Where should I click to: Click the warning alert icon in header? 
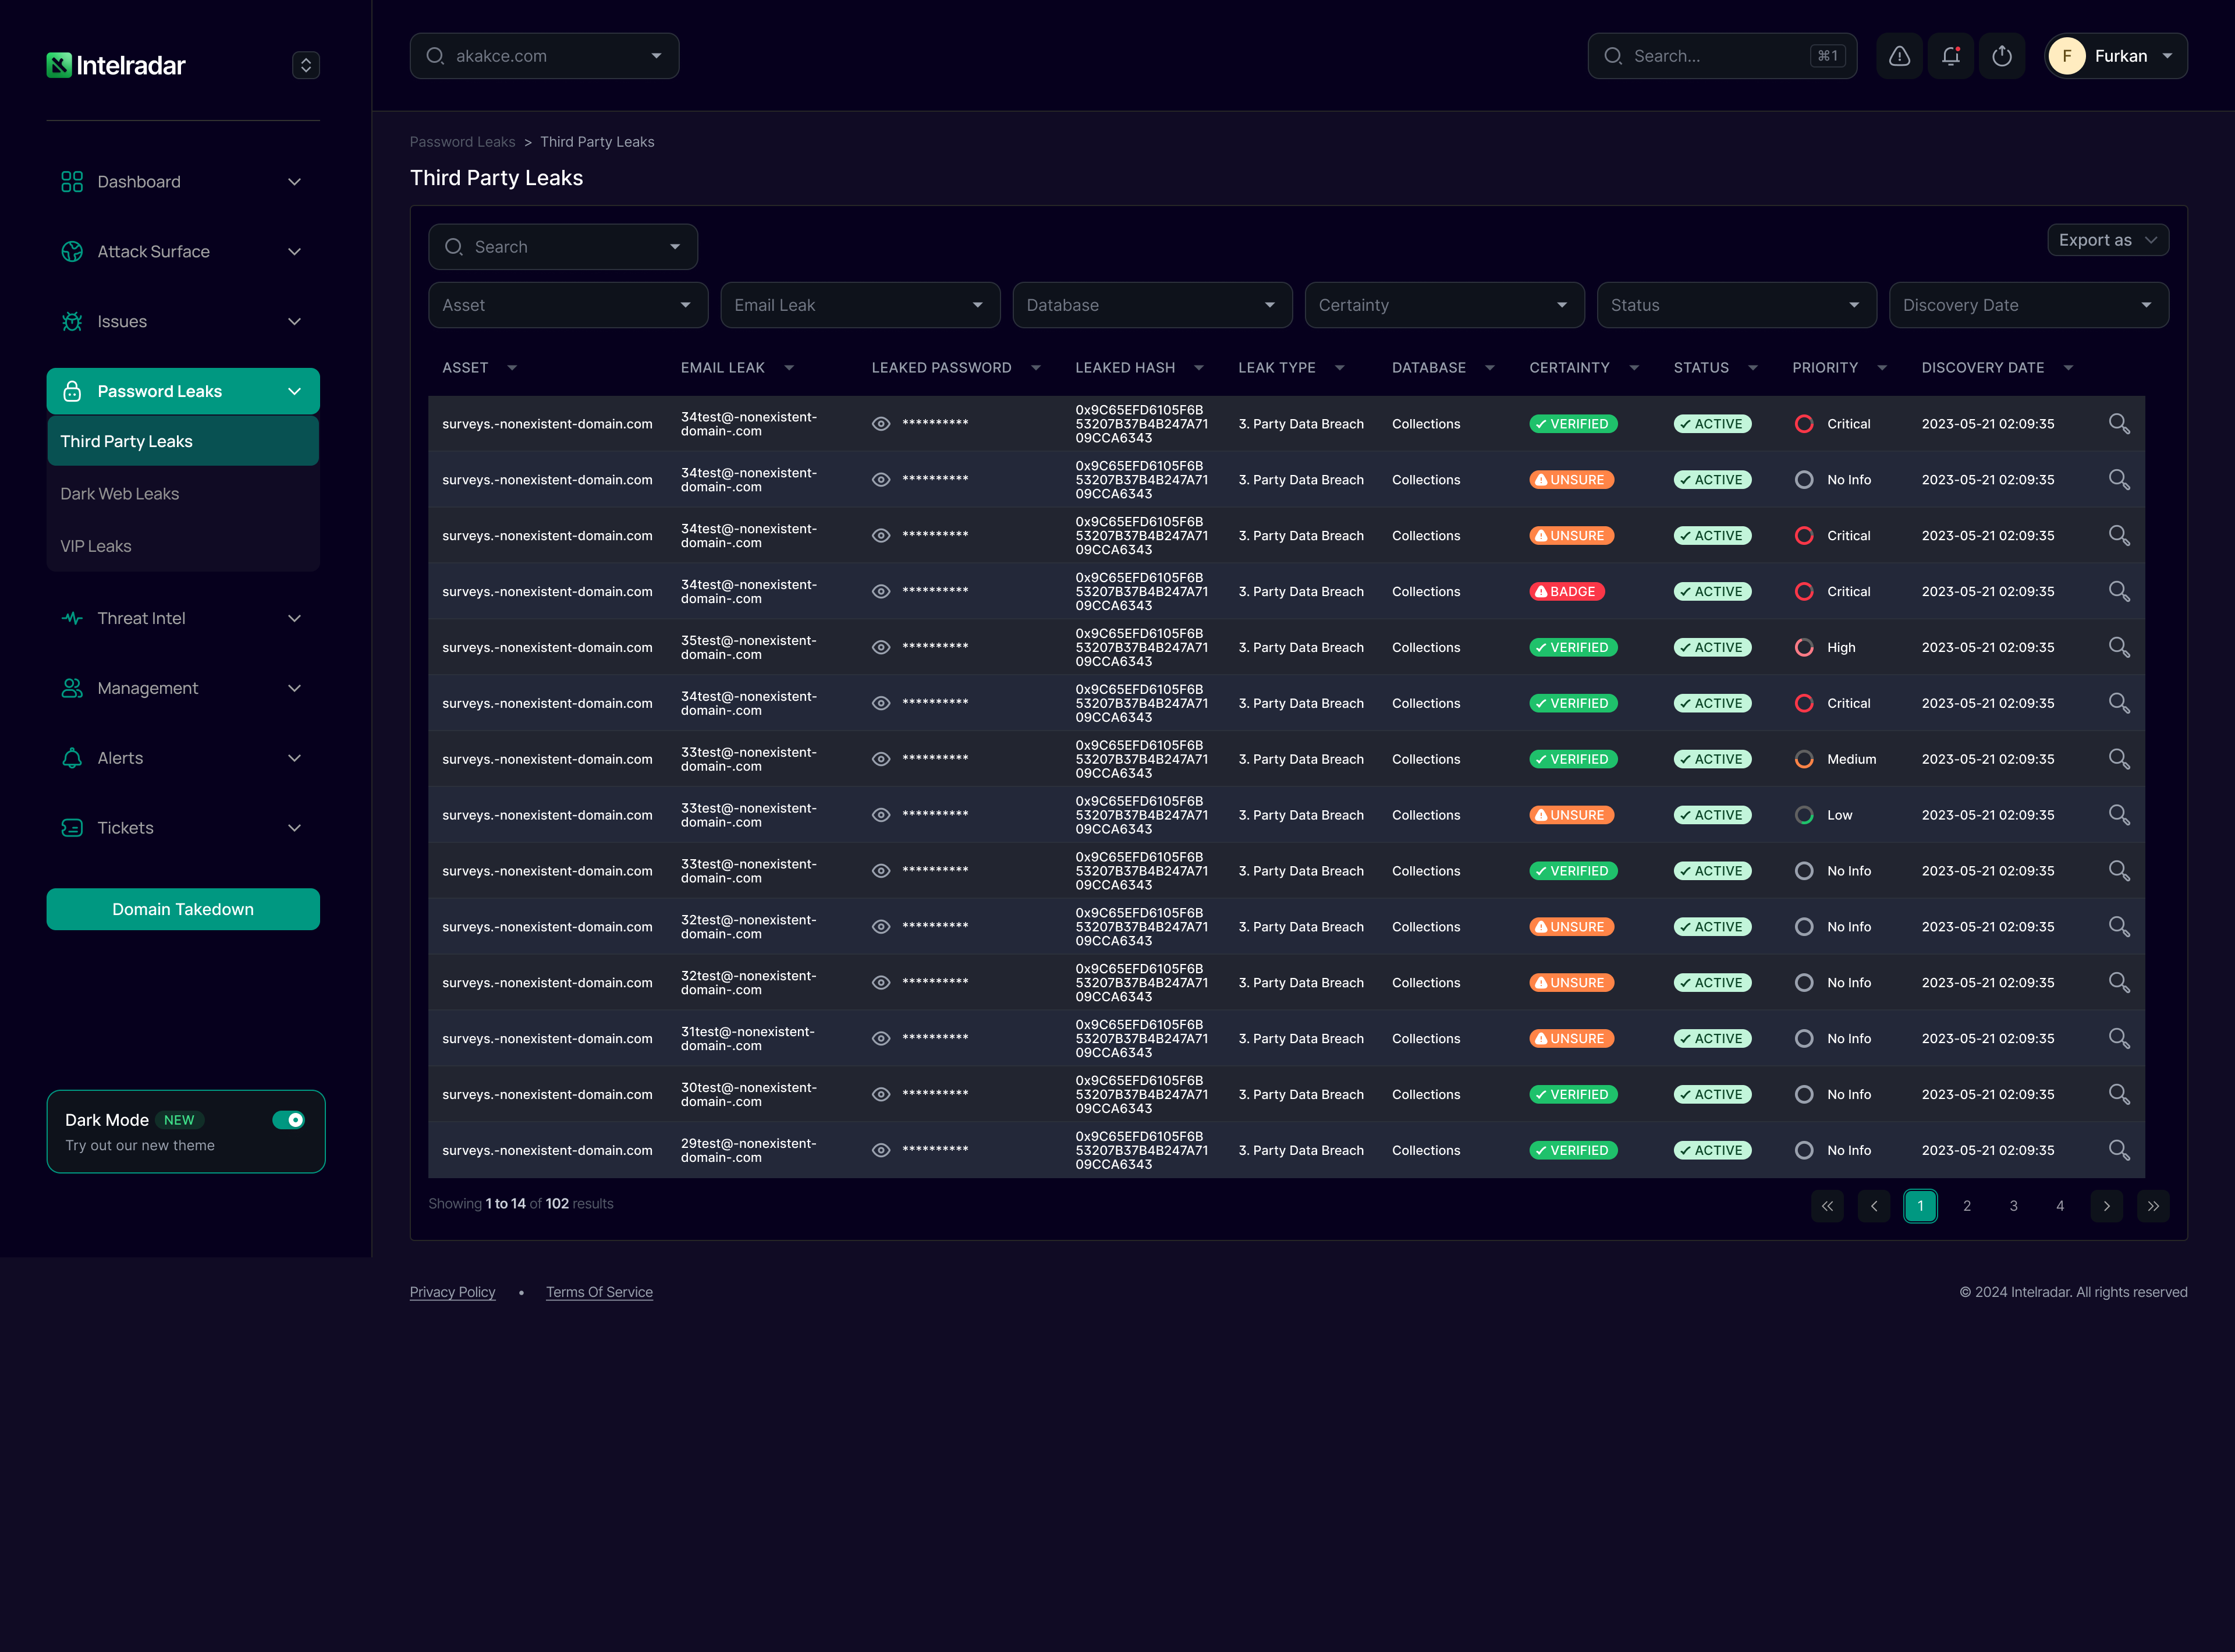(1899, 56)
